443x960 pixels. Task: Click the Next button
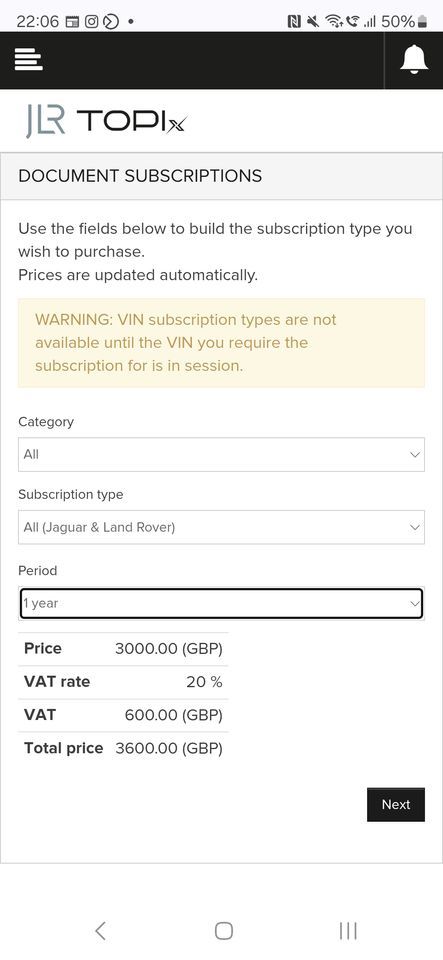[x=396, y=804]
